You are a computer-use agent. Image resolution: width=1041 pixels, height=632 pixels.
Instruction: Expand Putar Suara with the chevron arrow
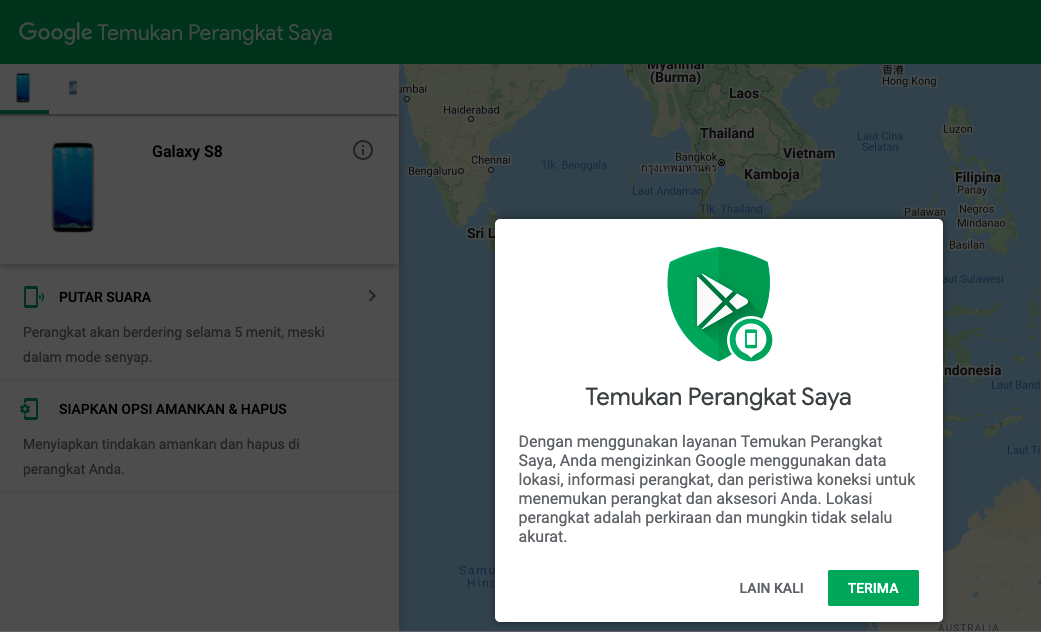(372, 296)
